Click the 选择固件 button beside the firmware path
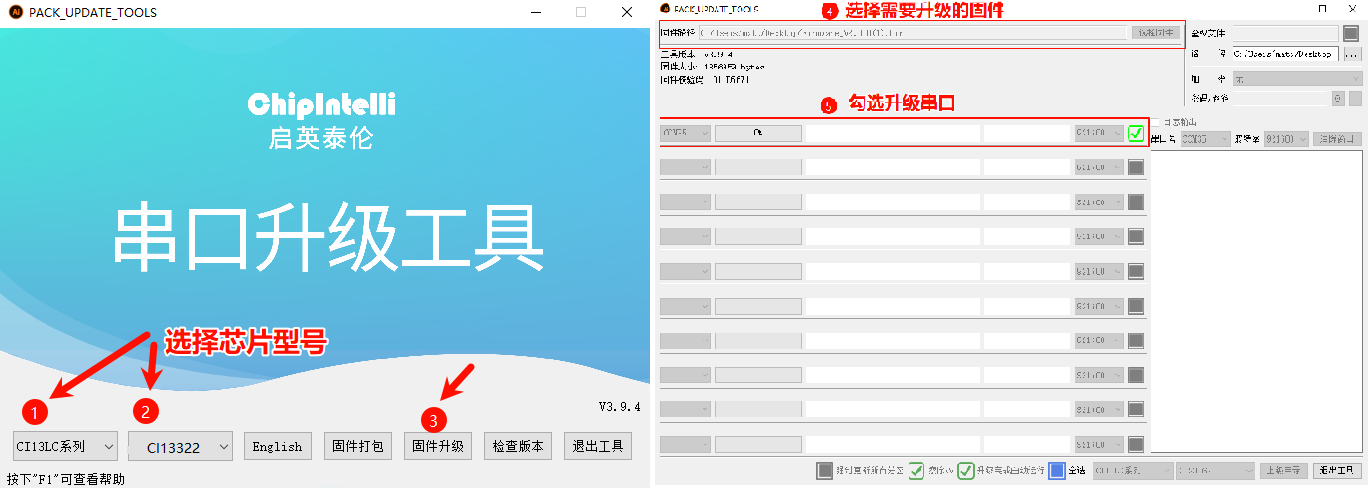This screenshot has height=491, width=1370. tap(1155, 33)
